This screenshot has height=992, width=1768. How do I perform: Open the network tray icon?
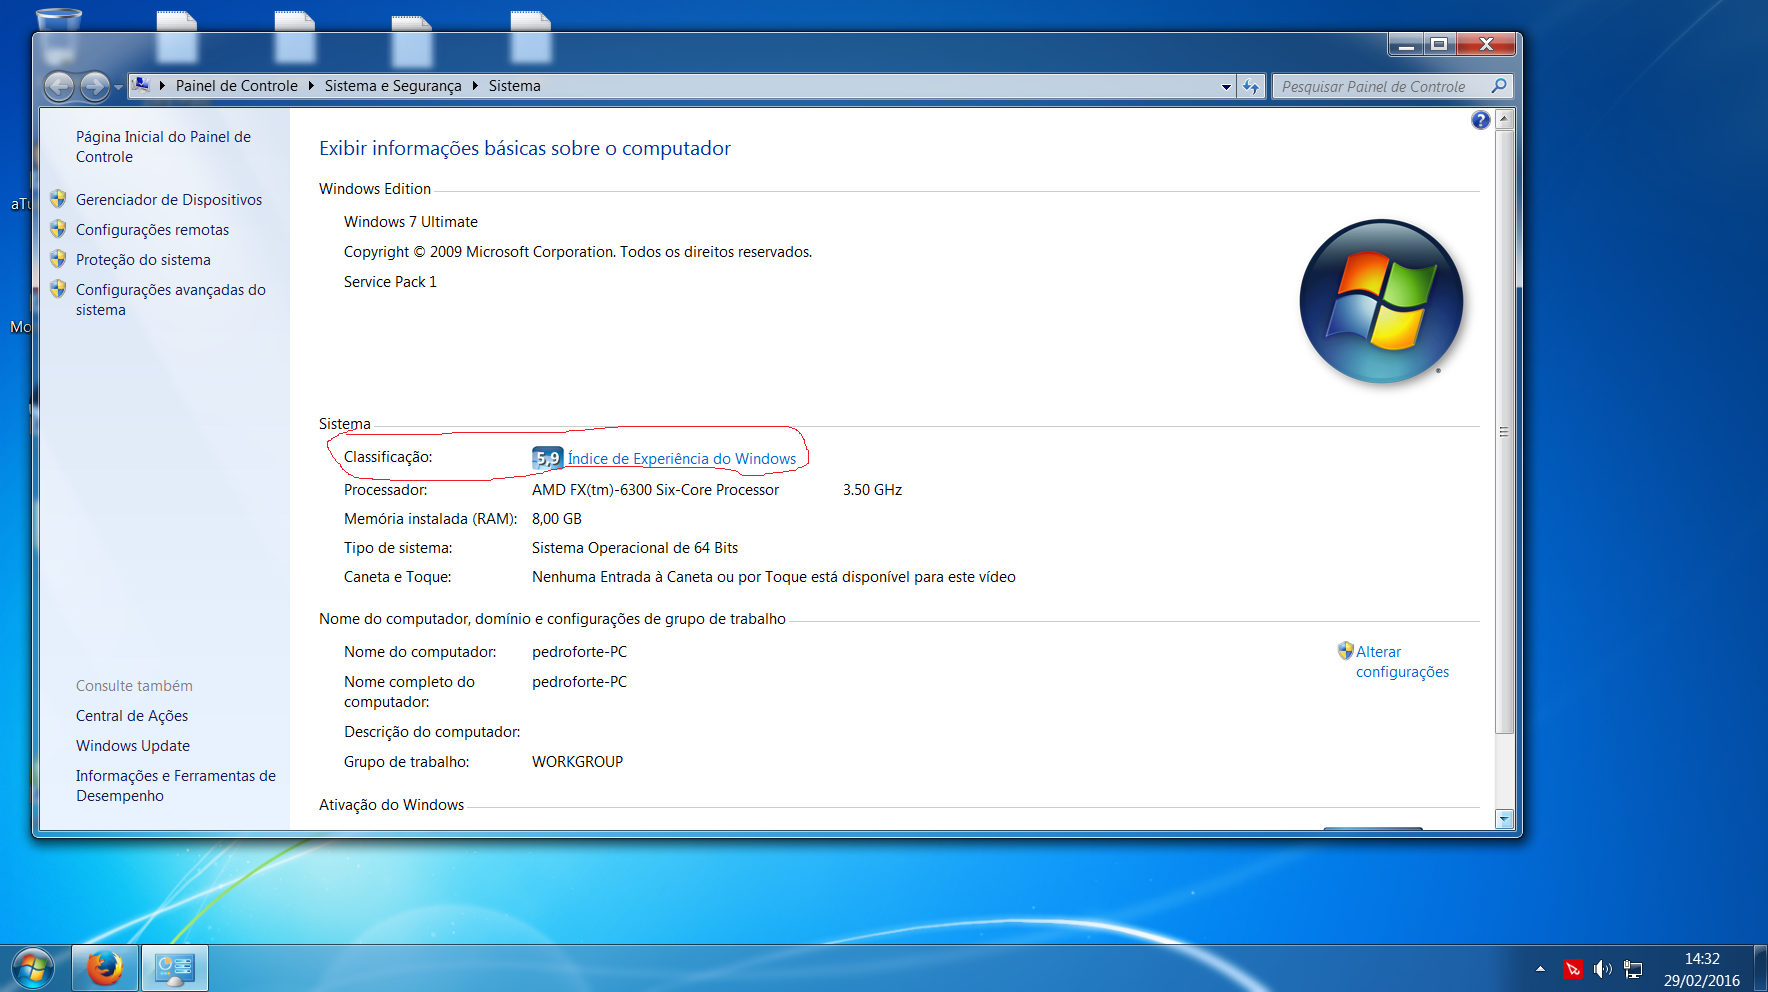click(1633, 969)
